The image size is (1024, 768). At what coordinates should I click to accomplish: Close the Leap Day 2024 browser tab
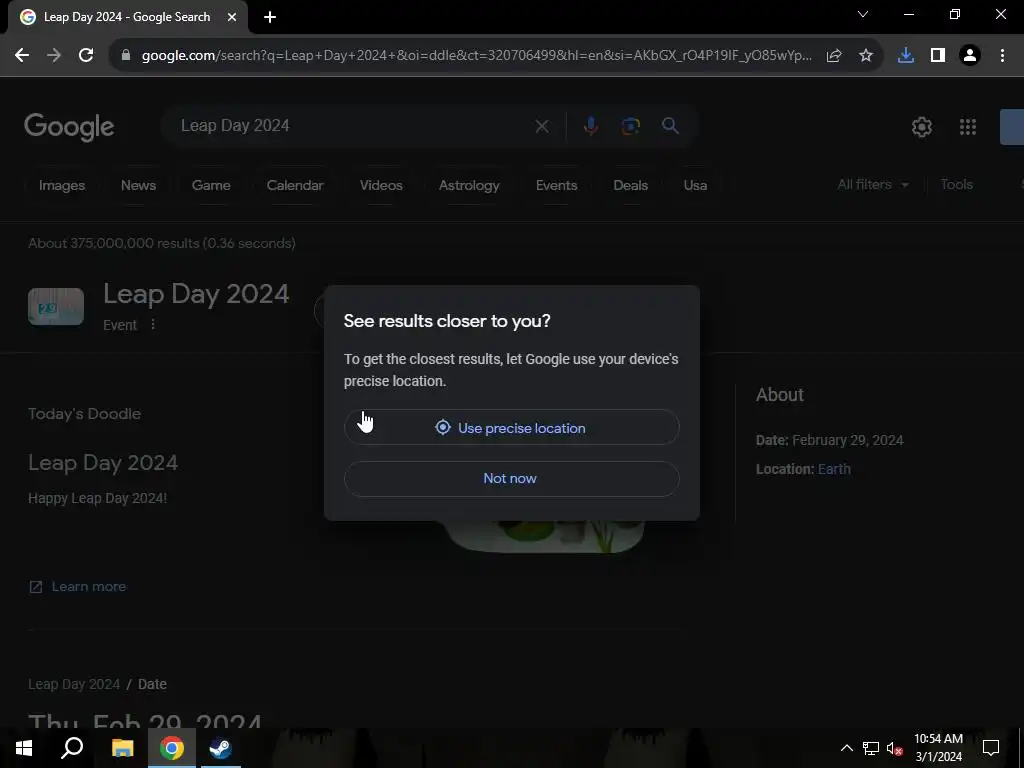(x=232, y=17)
